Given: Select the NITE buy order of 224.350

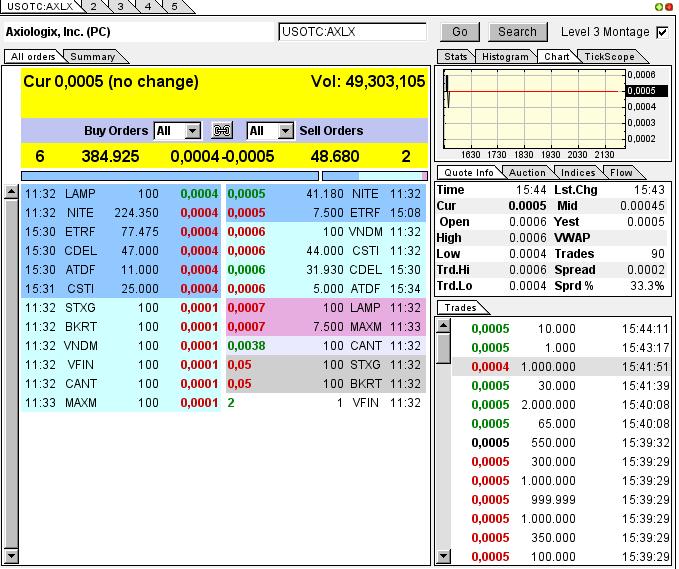Looking at the screenshot, I should pyautogui.click(x=121, y=213).
